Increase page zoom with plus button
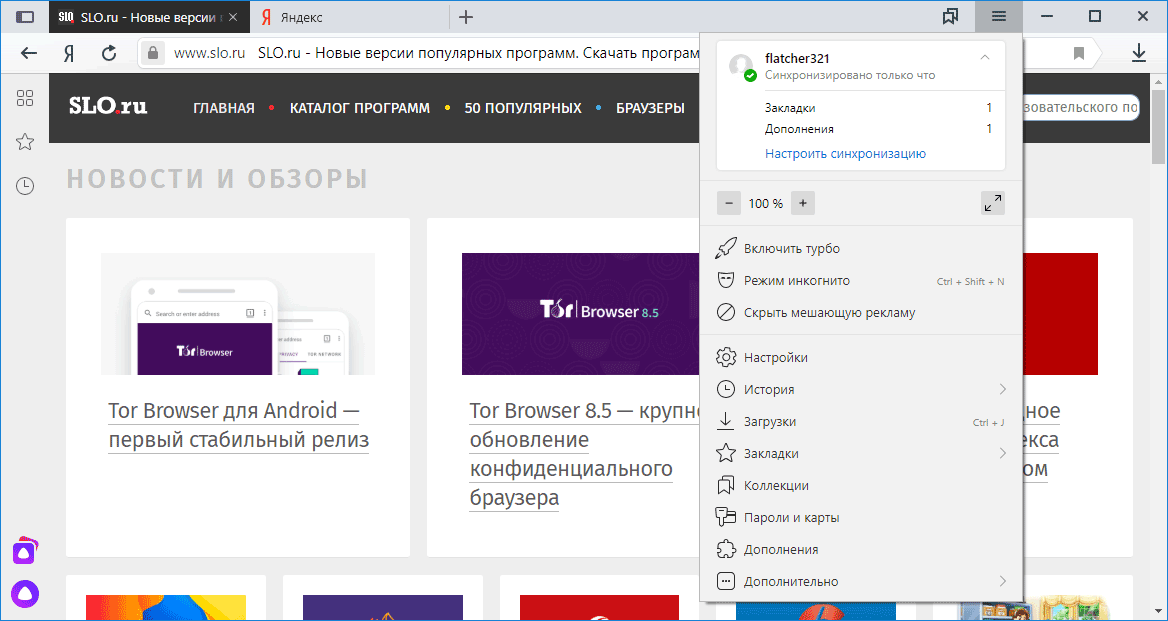Image resolution: width=1168 pixels, height=621 pixels. (803, 203)
